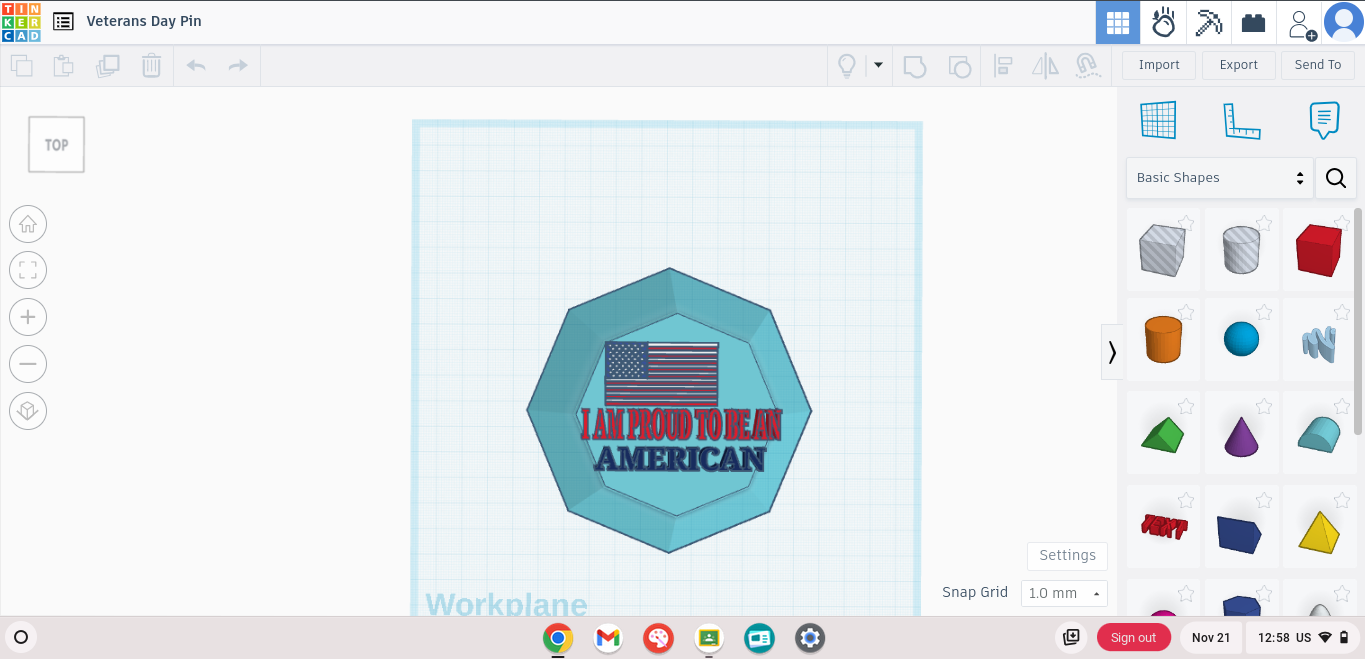Screen dimensions: 1365x659
Task: Select the blue Sphere shape
Action: tap(1240, 339)
